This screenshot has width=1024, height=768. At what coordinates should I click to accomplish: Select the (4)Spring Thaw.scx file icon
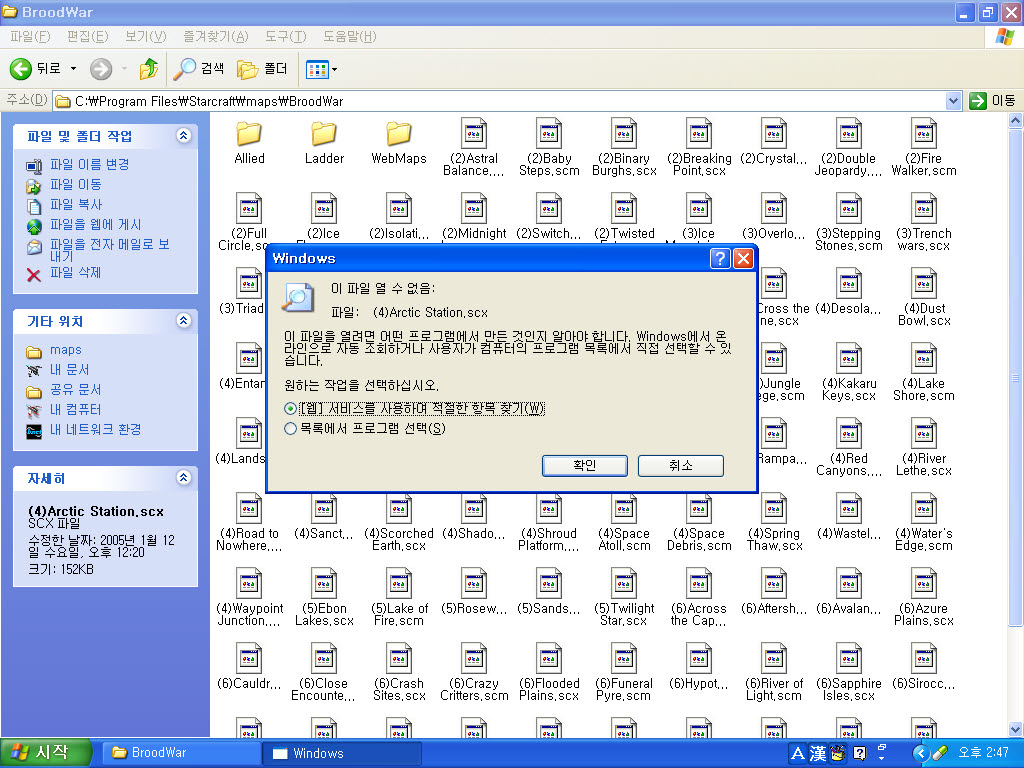pos(774,509)
